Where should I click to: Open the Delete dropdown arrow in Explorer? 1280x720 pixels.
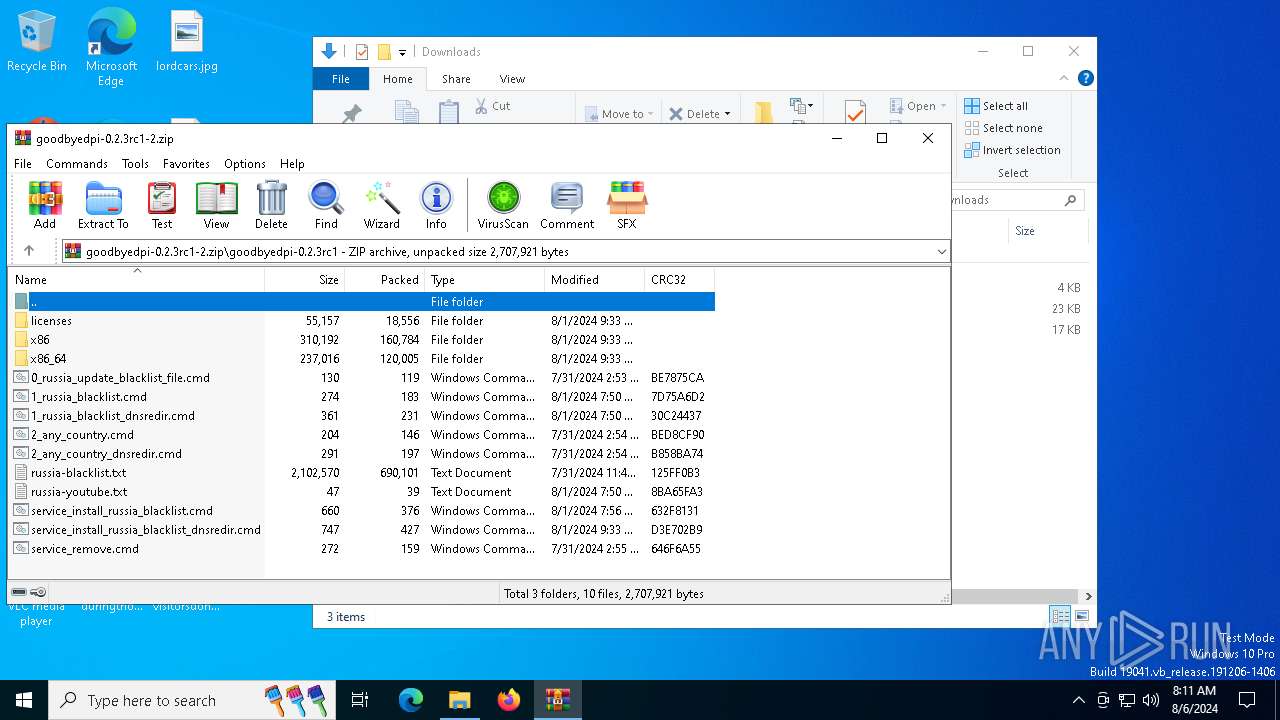[x=727, y=114]
